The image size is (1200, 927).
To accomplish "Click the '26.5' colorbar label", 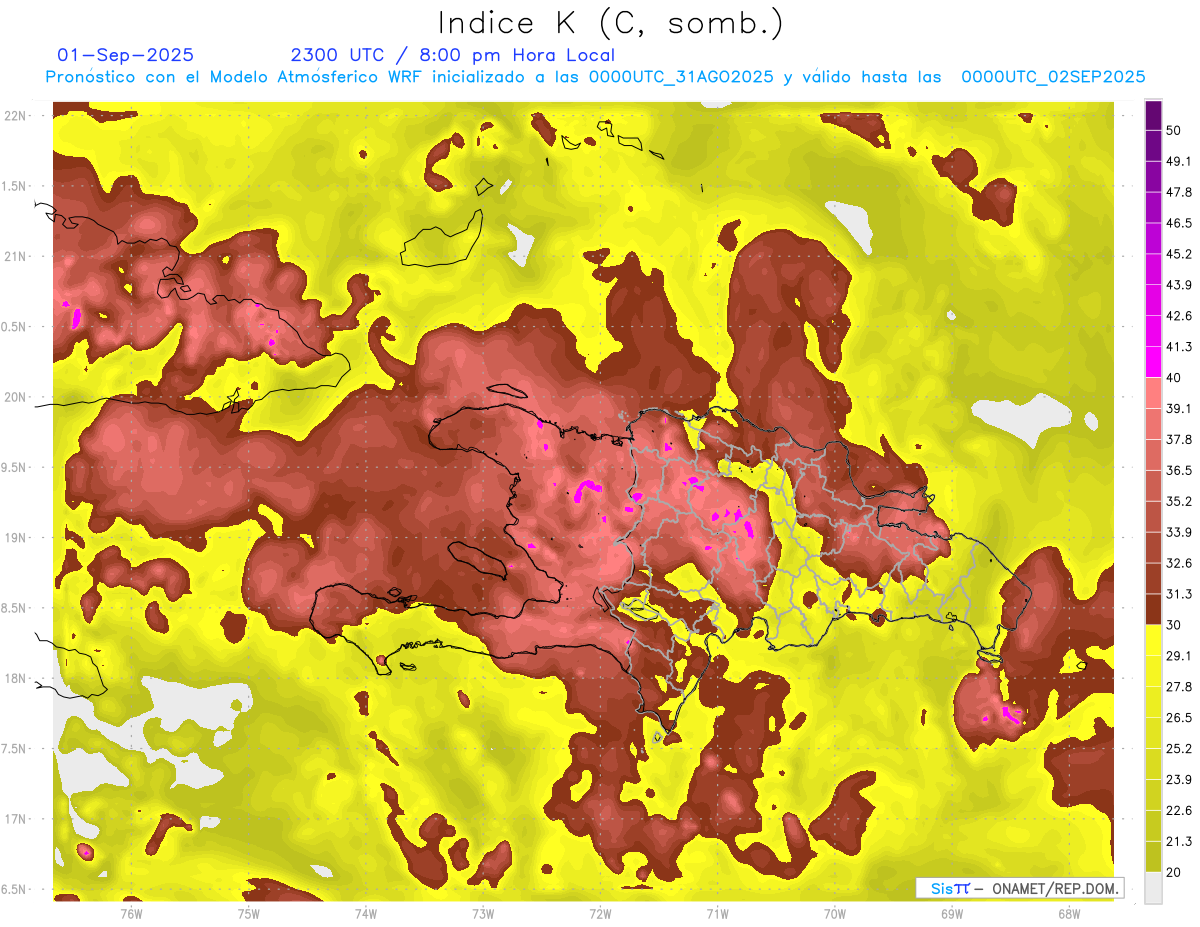I will (x=1179, y=717).
